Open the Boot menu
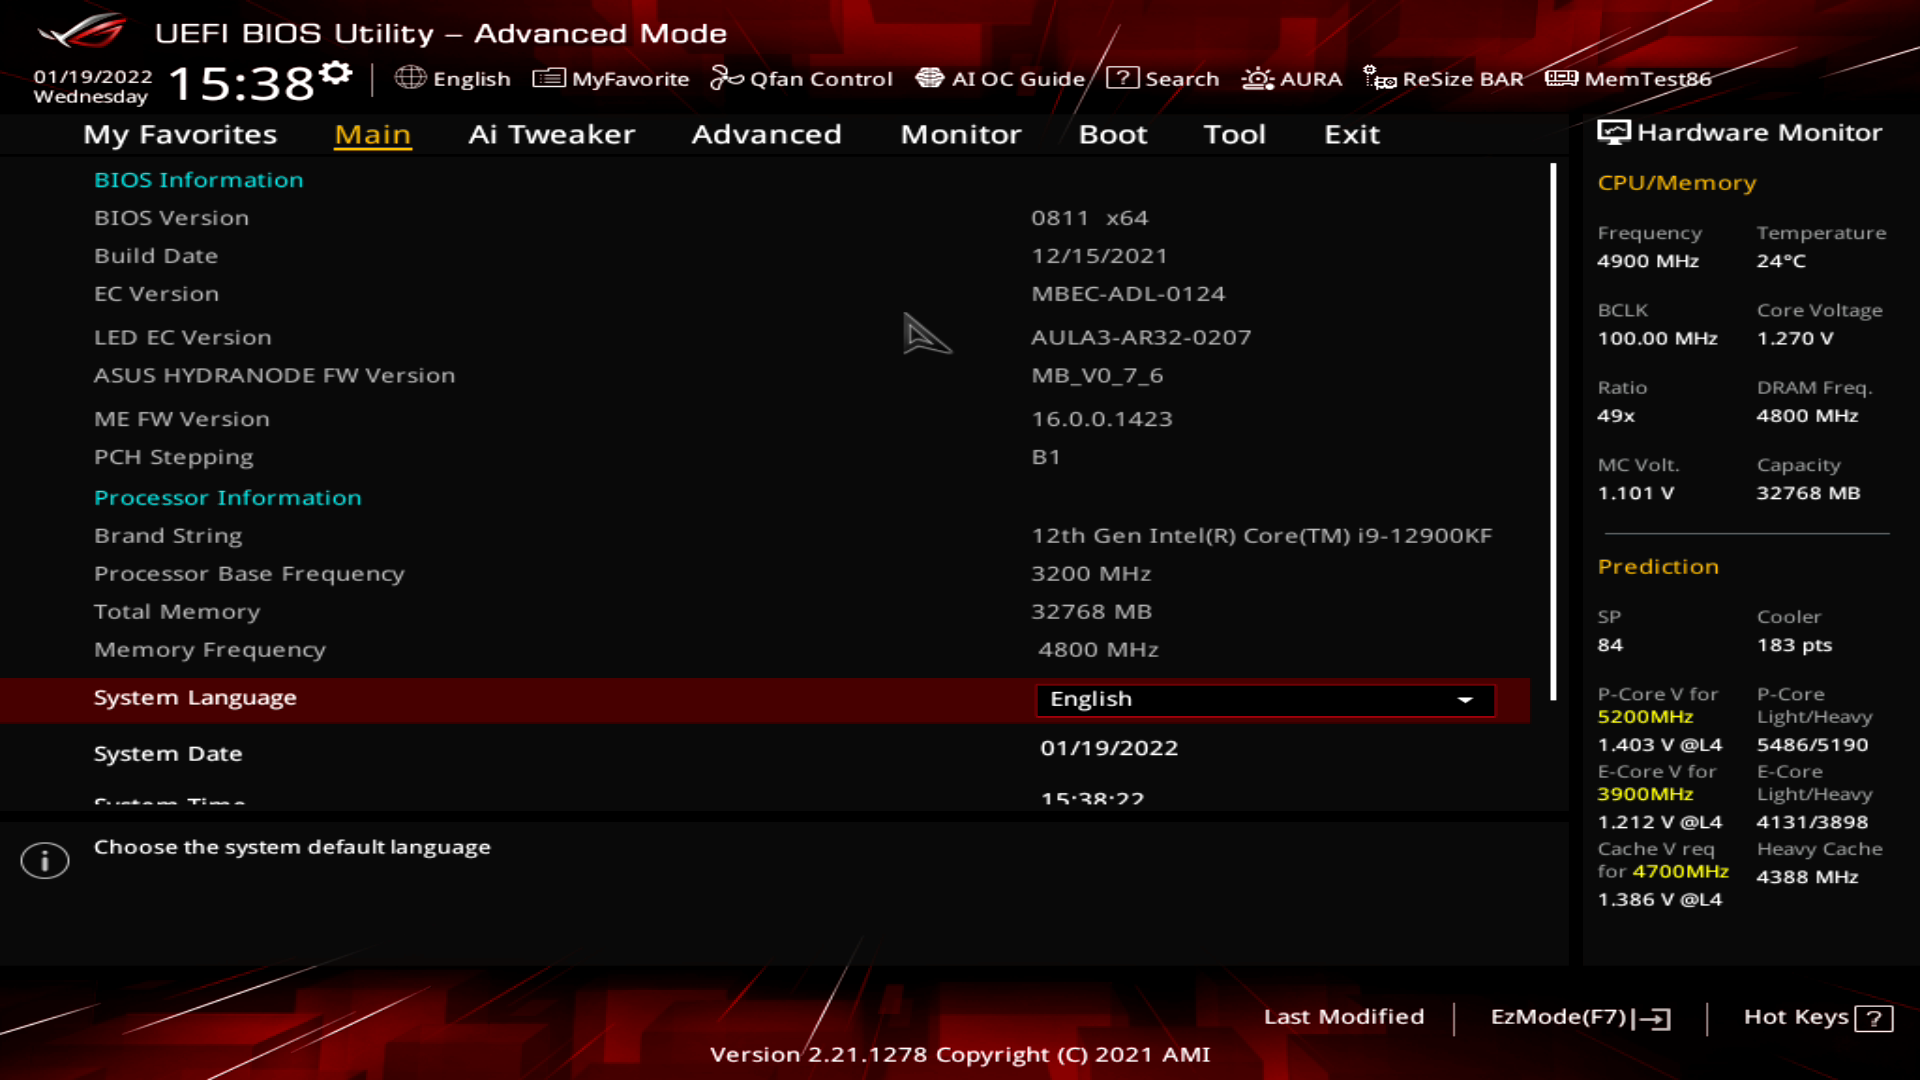Viewport: 1920px width, 1080px height. (x=1113, y=135)
